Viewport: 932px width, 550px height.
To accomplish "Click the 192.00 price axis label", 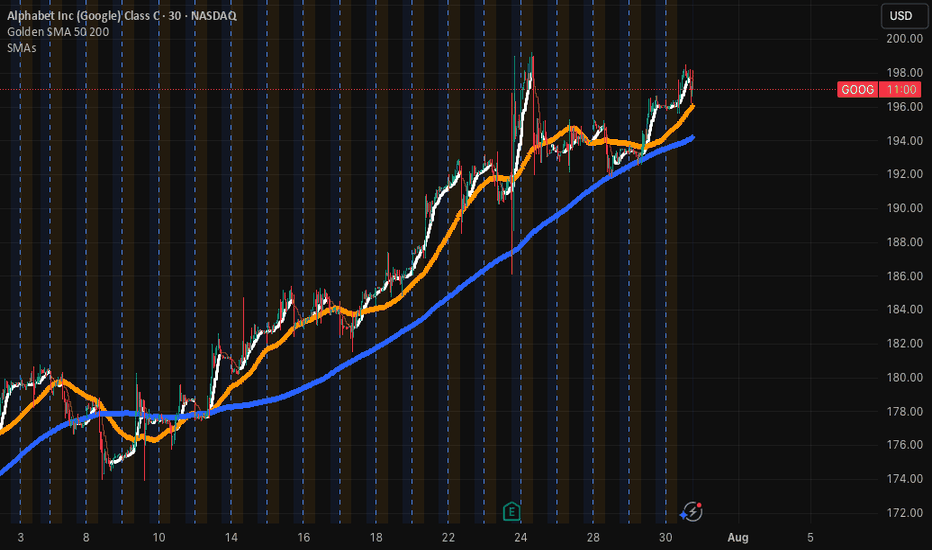I will [904, 174].
